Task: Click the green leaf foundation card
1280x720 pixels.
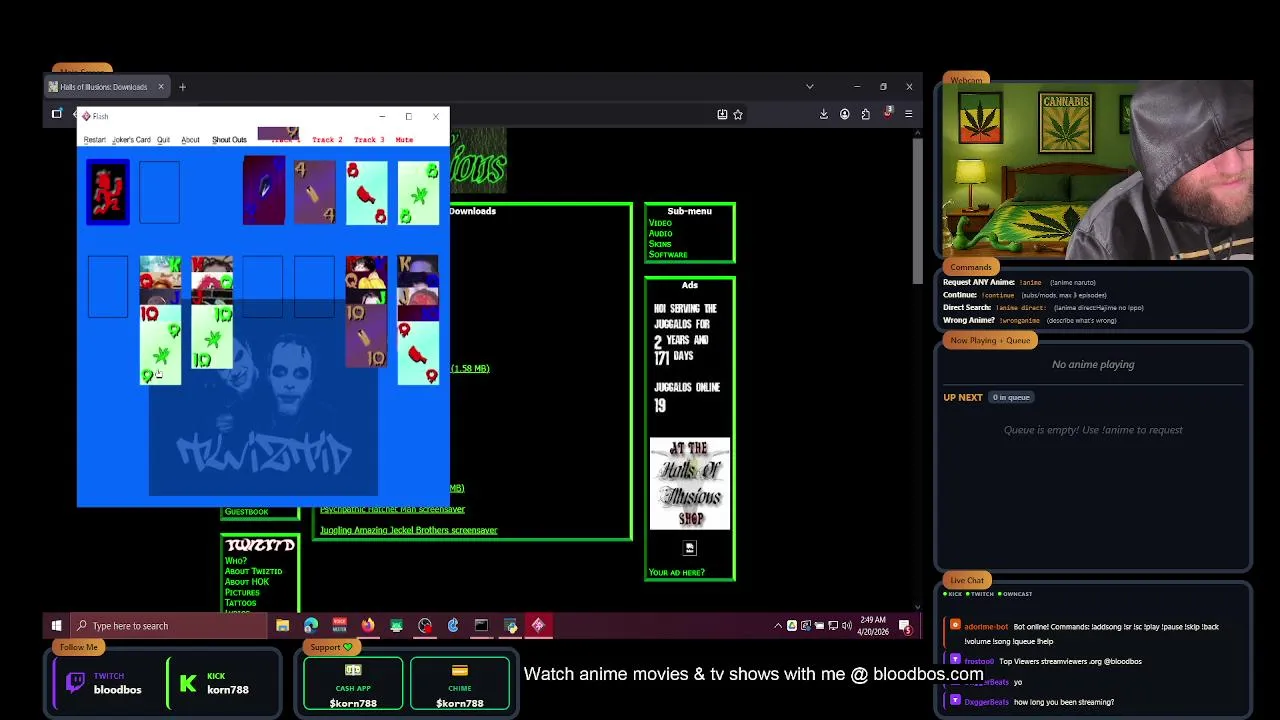Action: (419, 192)
